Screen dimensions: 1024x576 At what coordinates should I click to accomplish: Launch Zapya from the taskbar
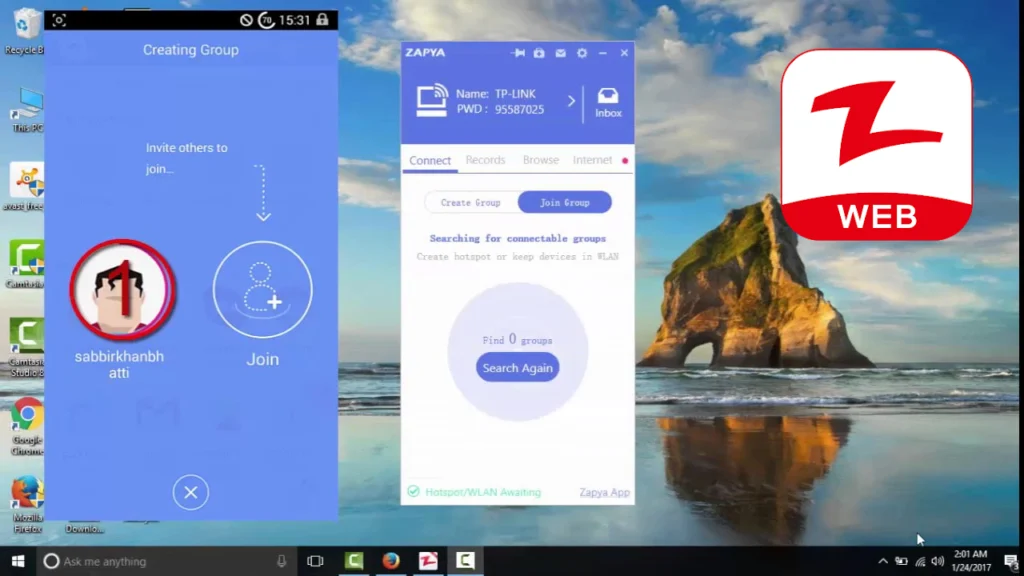pos(428,561)
